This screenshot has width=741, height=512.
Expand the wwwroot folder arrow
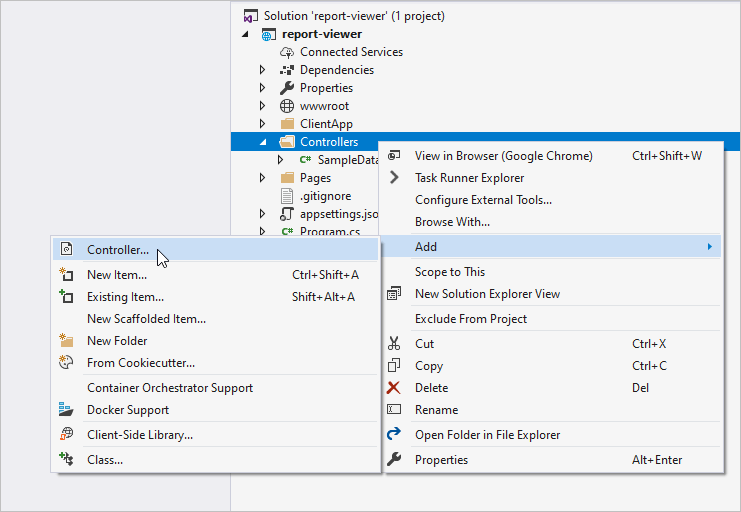[263, 106]
